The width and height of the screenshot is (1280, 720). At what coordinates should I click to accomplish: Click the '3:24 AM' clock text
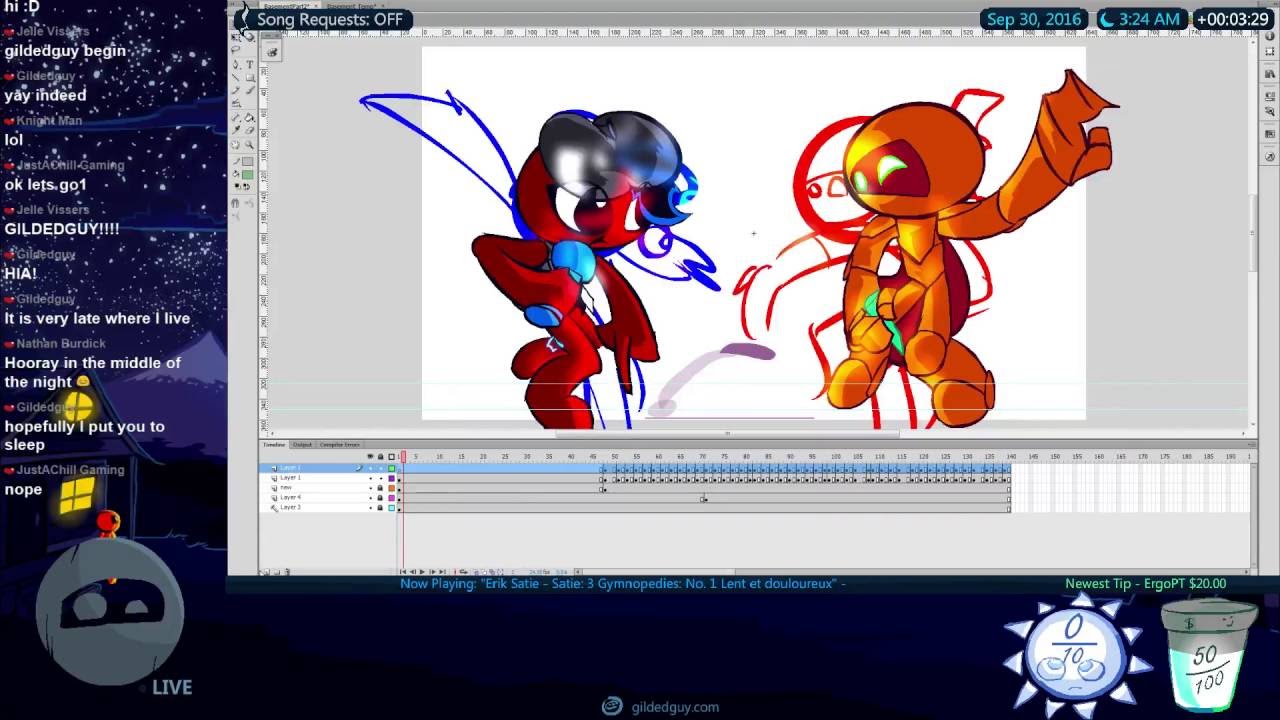pos(1149,19)
